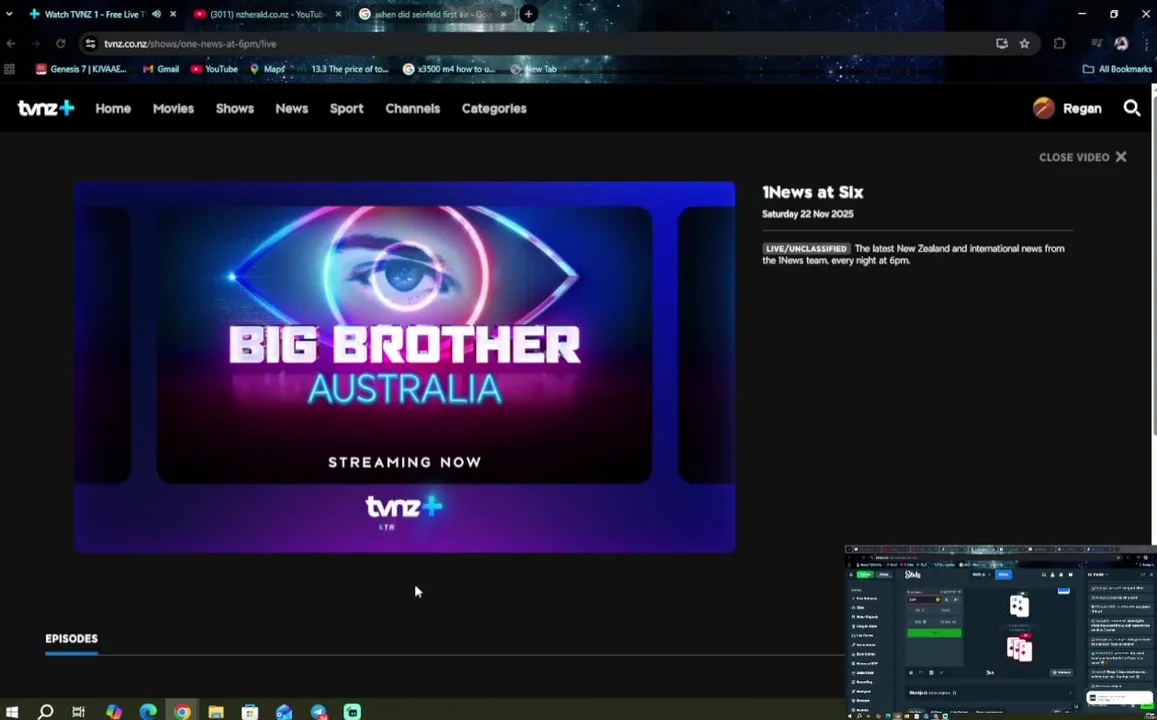
Task: Open the Gmail bookmark
Action: (161, 69)
